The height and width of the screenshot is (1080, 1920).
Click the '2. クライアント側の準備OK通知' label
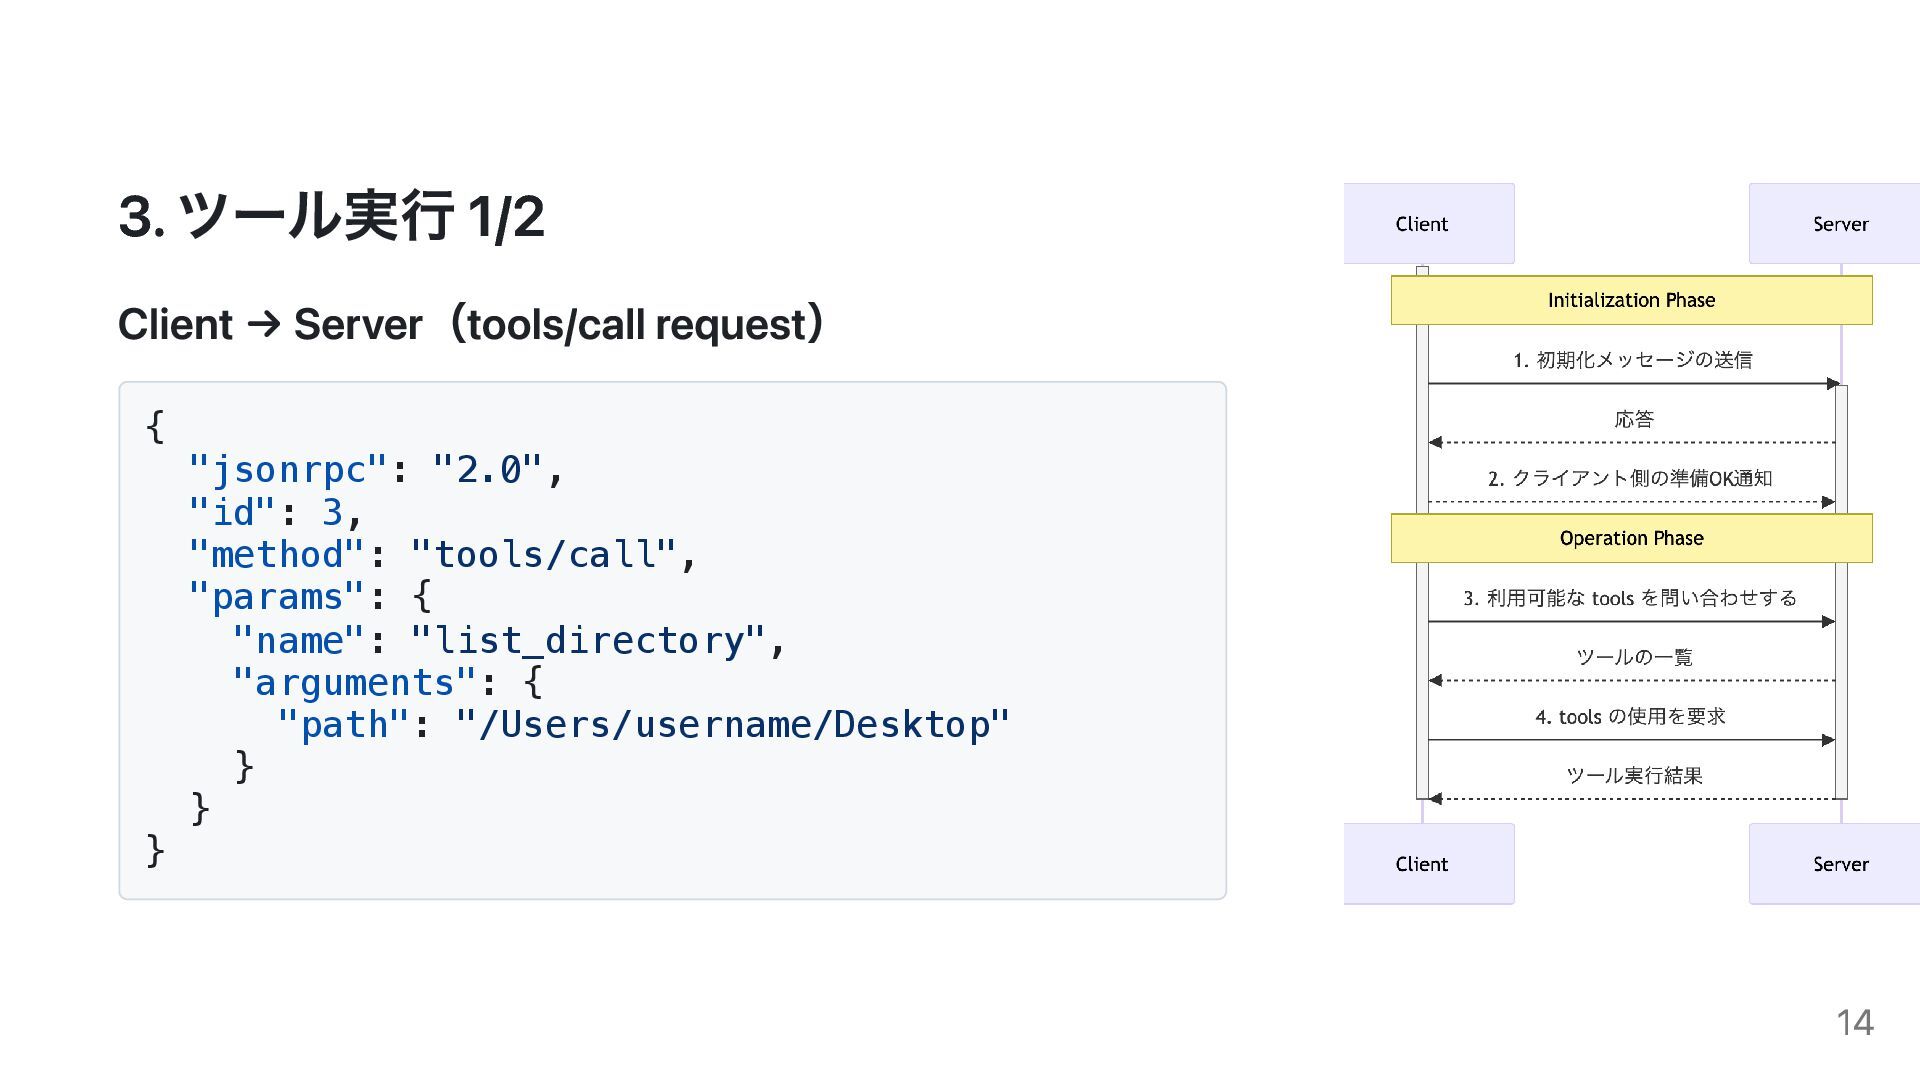pos(1630,478)
